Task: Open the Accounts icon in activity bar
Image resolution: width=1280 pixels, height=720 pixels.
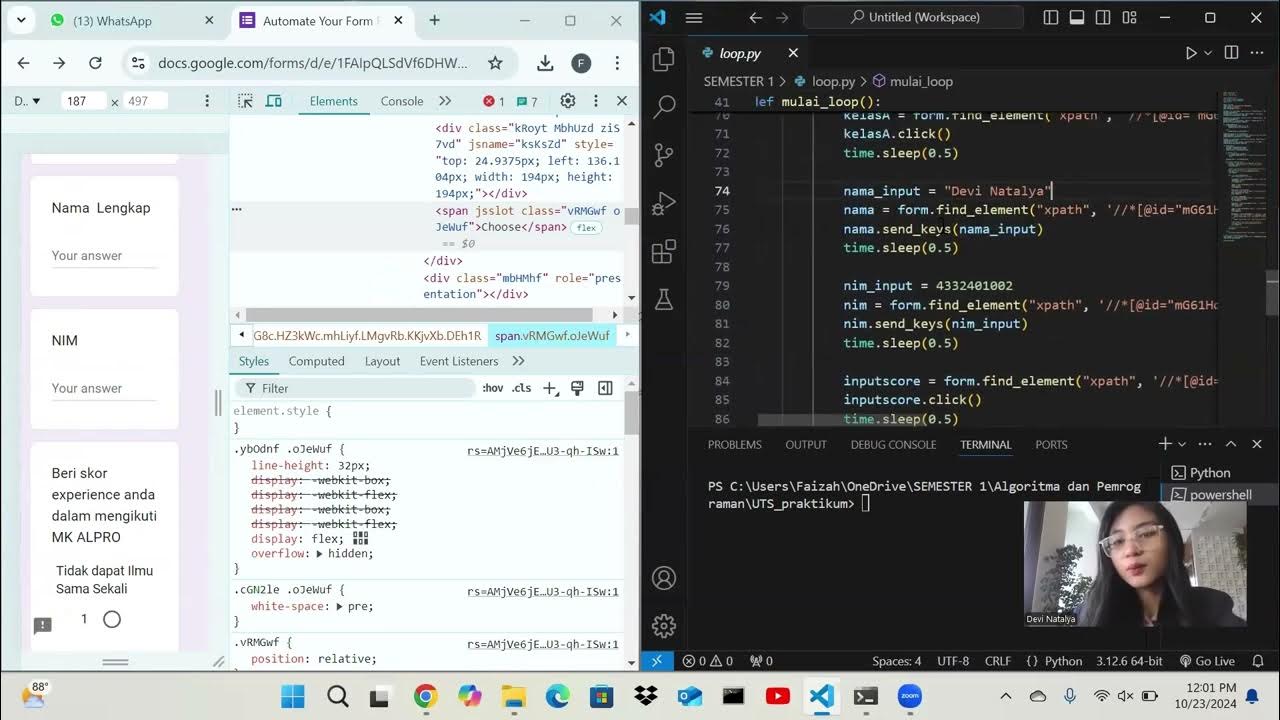Action: (x=664, y=578)
